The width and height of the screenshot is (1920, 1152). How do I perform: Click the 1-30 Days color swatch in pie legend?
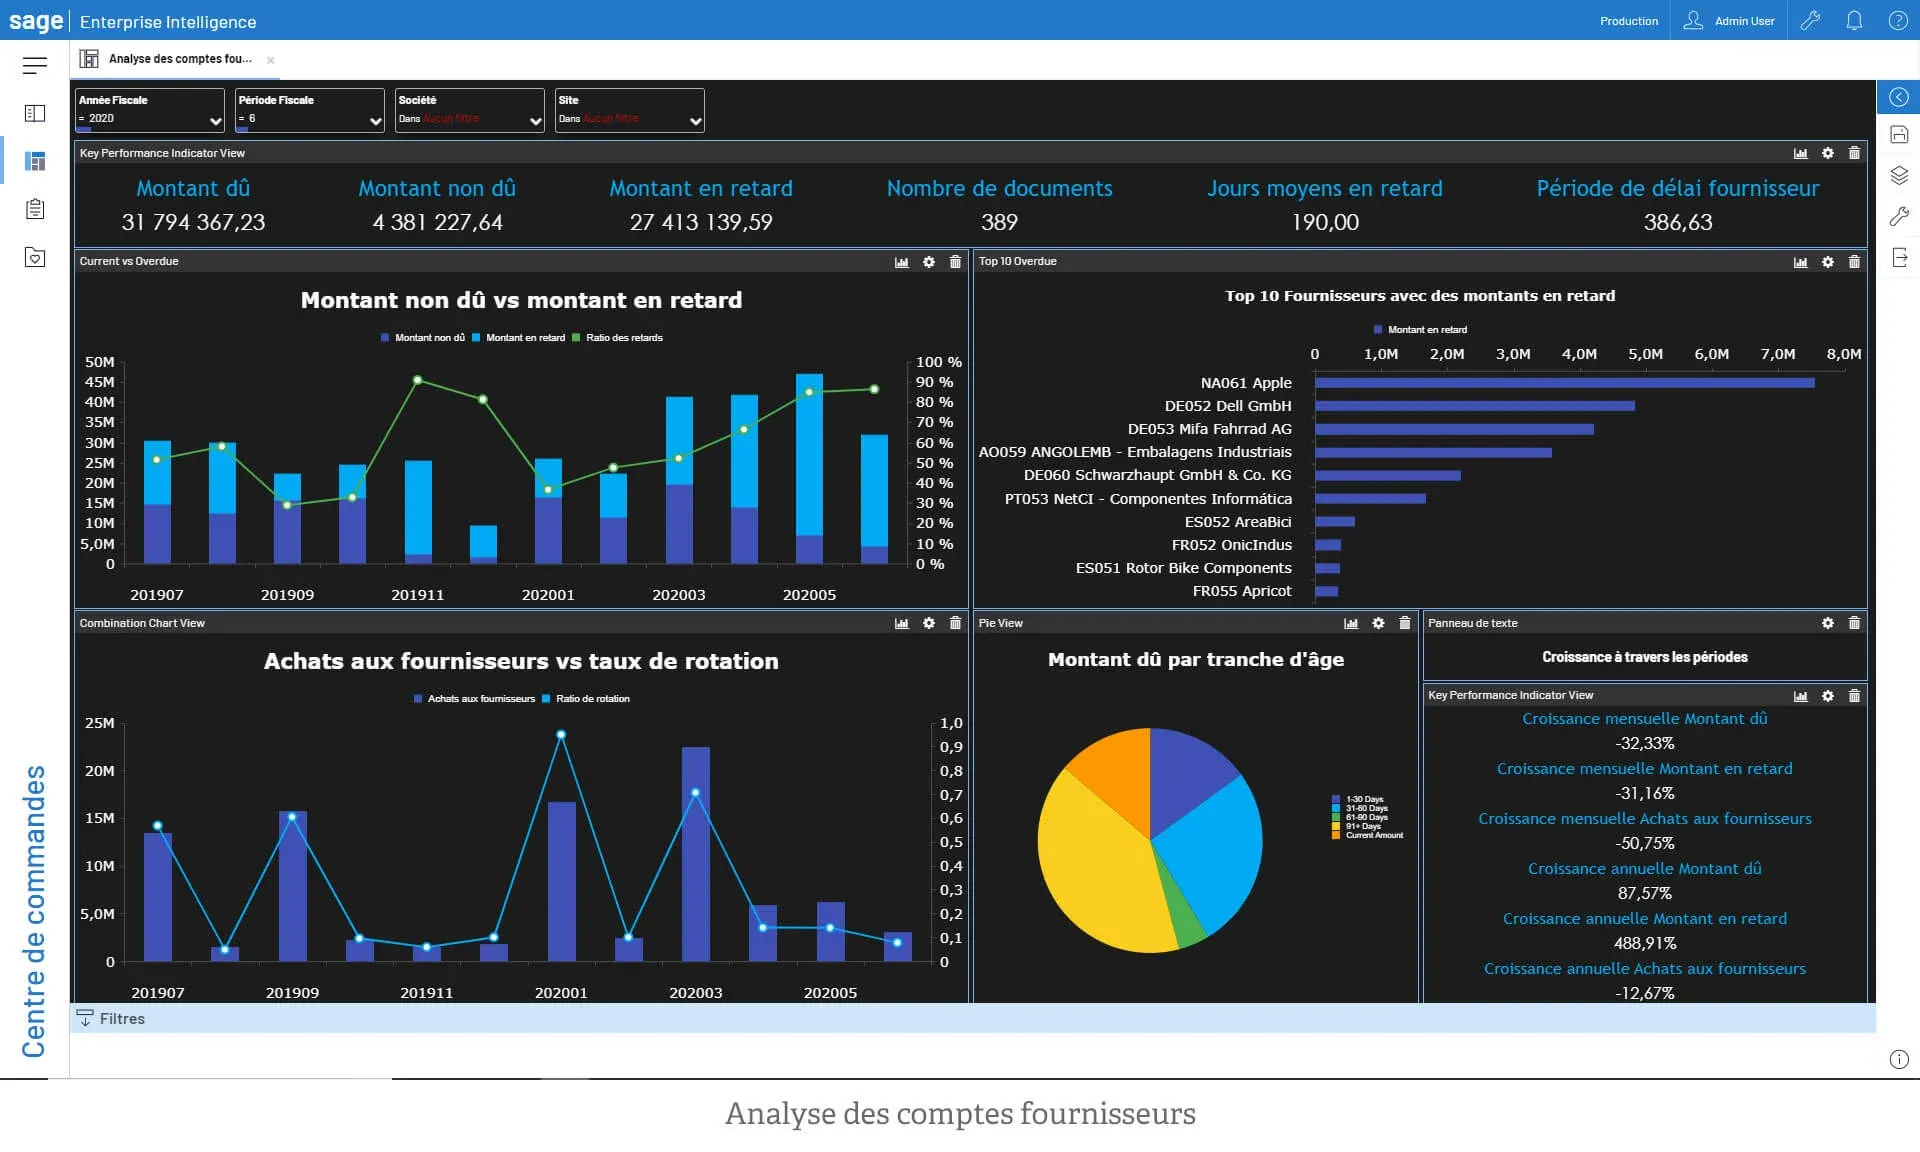pos(1335,798)
